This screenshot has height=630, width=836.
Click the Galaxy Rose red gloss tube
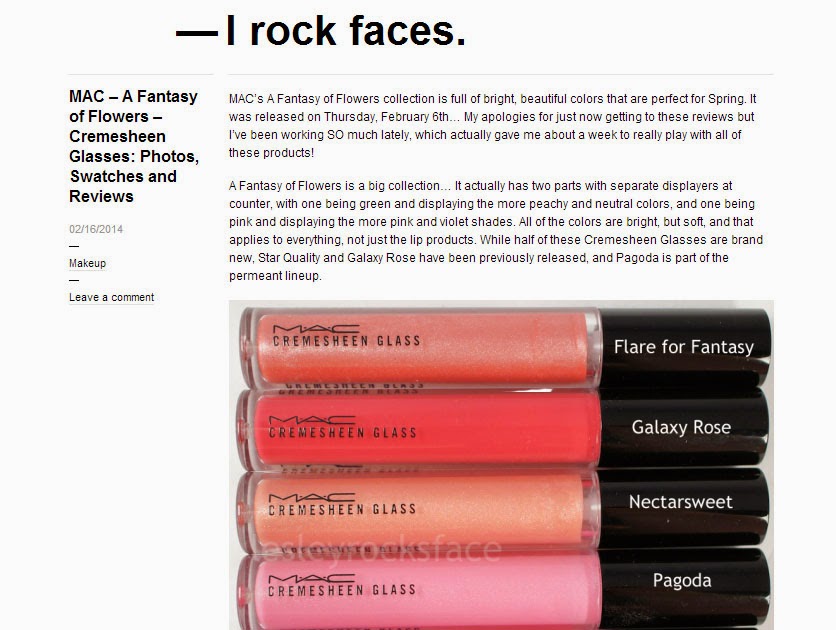coord(421,430)
